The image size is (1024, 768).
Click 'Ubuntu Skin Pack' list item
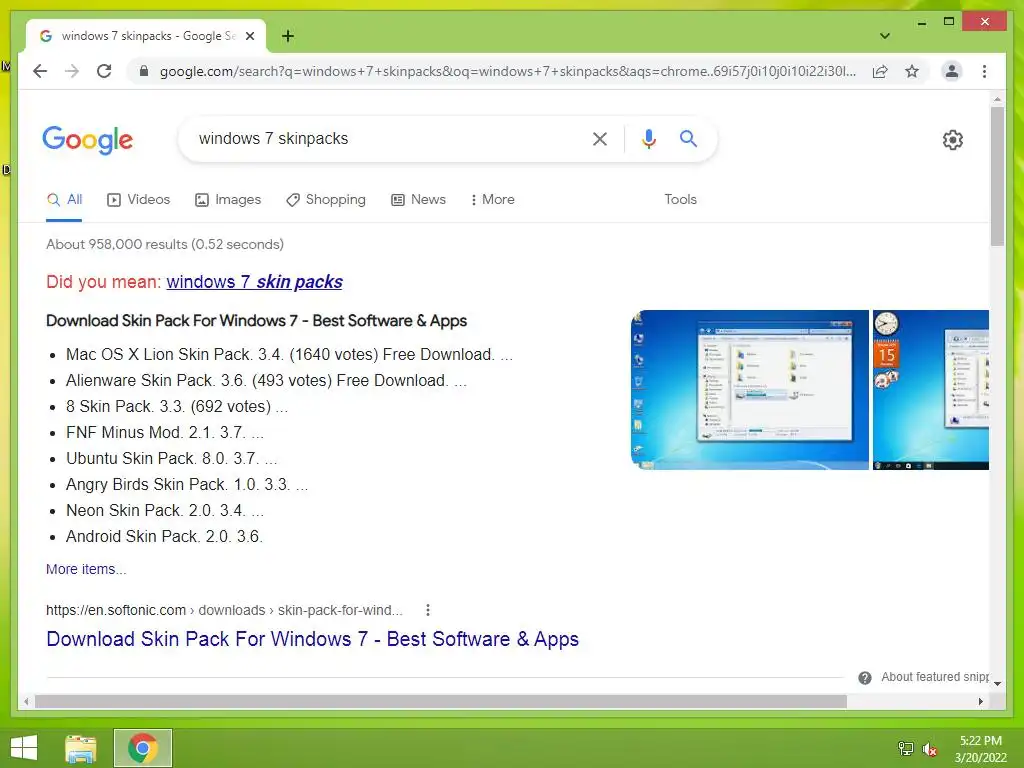[x=172, y=458]
